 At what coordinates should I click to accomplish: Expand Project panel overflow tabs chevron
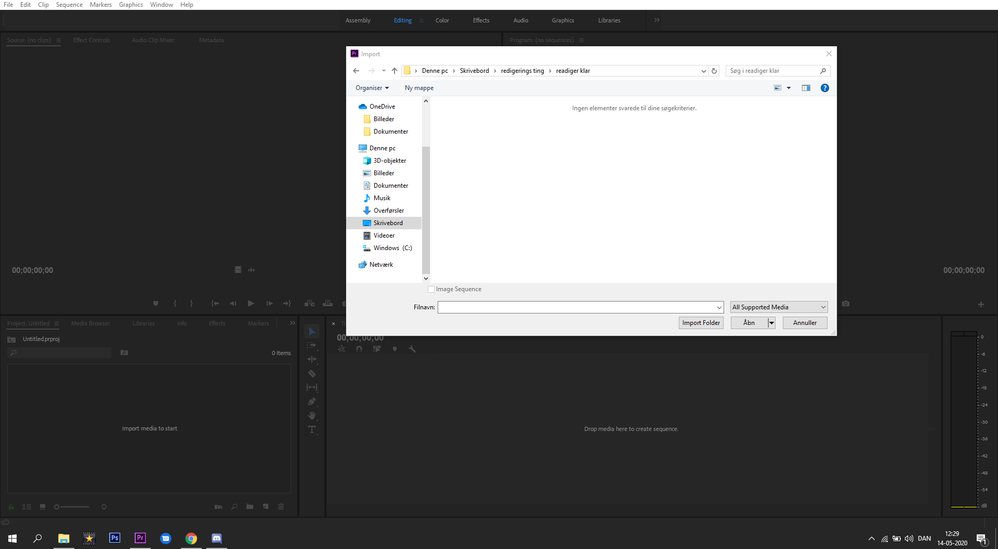(292, 323)
